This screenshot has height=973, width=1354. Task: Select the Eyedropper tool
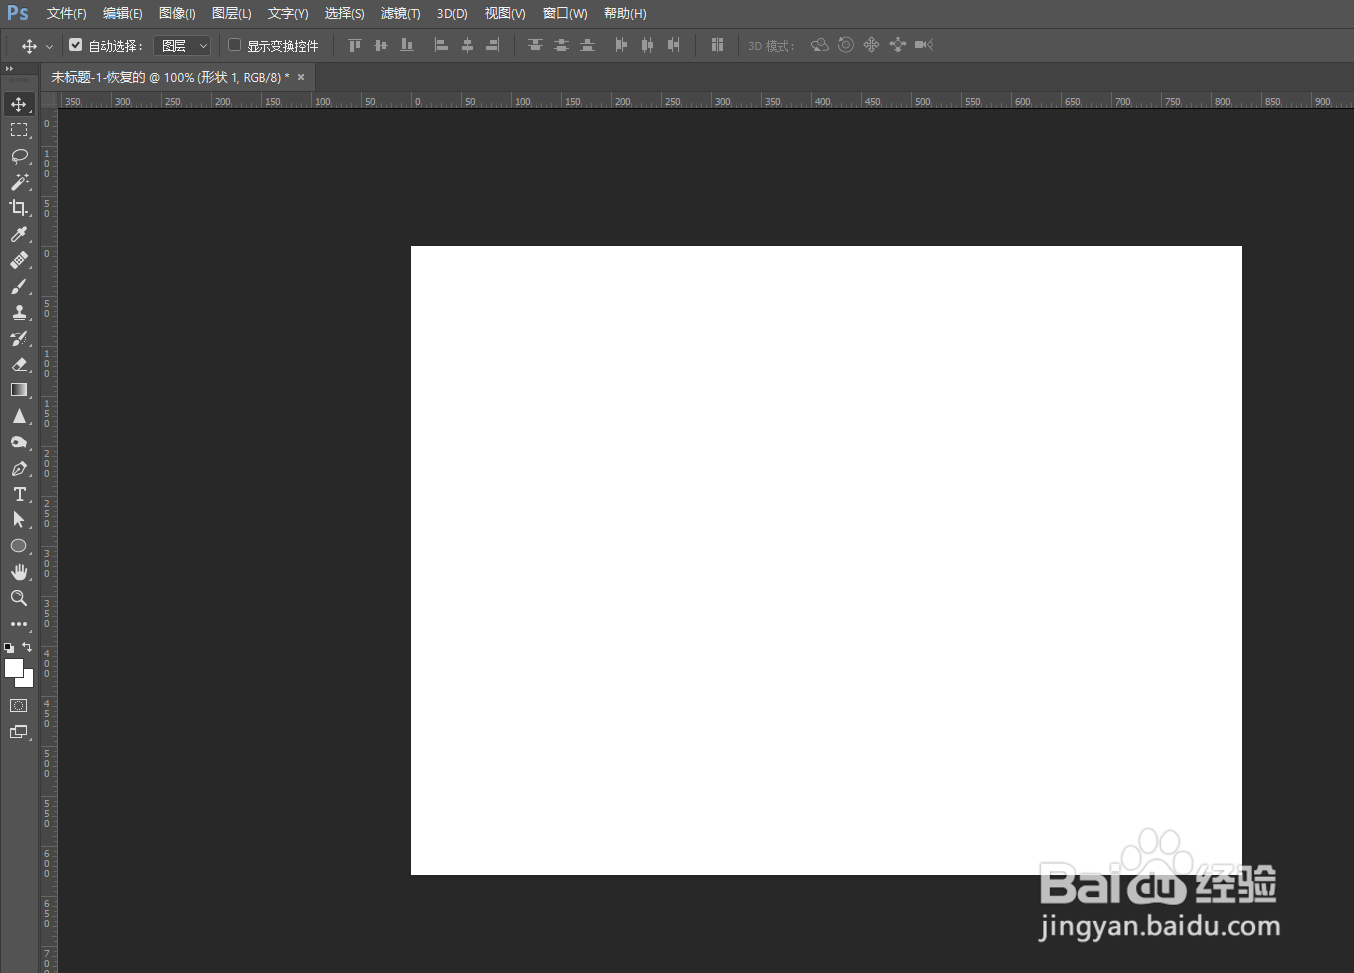tap(19, 234)
